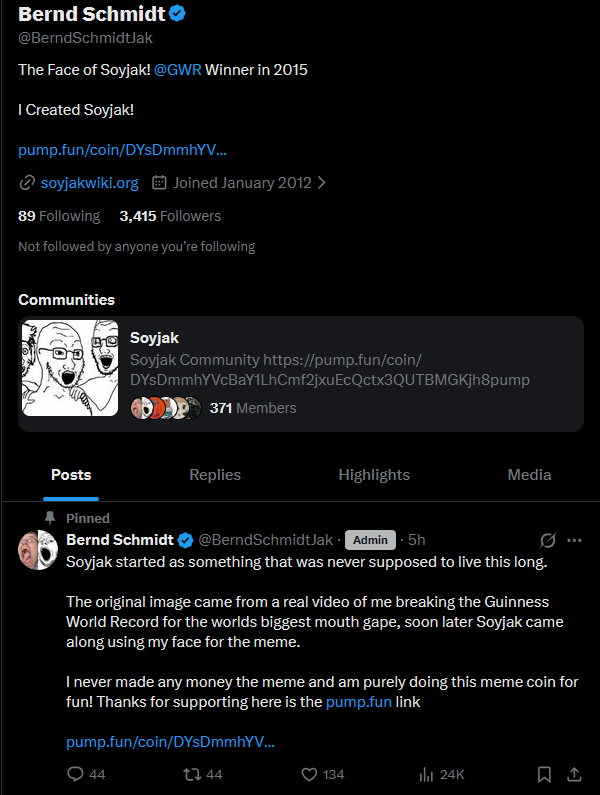
Task: Open pump.fun coin link in bio
Action: [122, 150]
